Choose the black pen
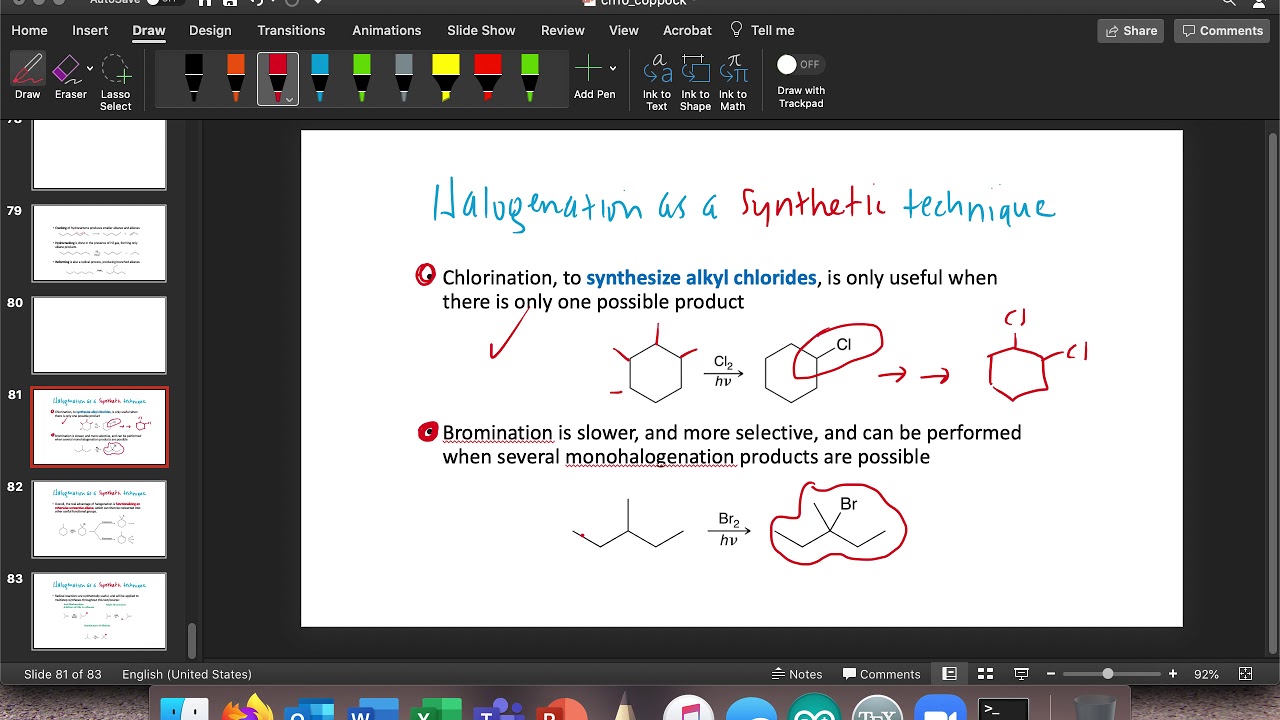1280x720 pixels. point(194,78)
